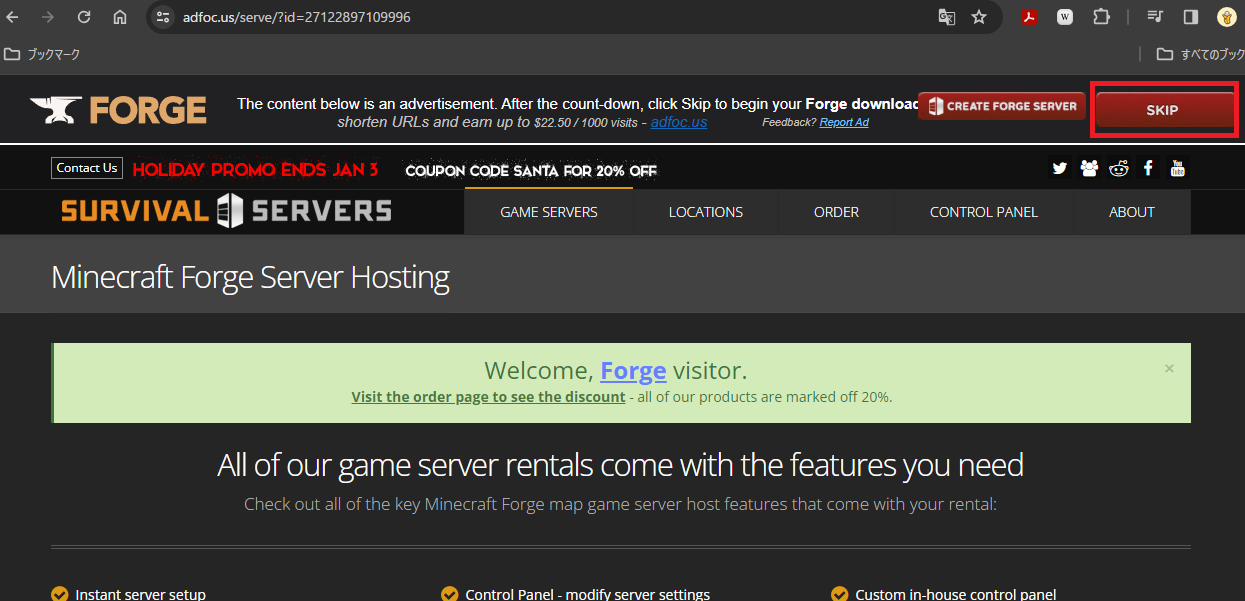Open the Chrome extensions puzzle icon
Image resolution: width=1245 pixels, height=601 pixels.
pyautogui.click(x=1101, y=17)
